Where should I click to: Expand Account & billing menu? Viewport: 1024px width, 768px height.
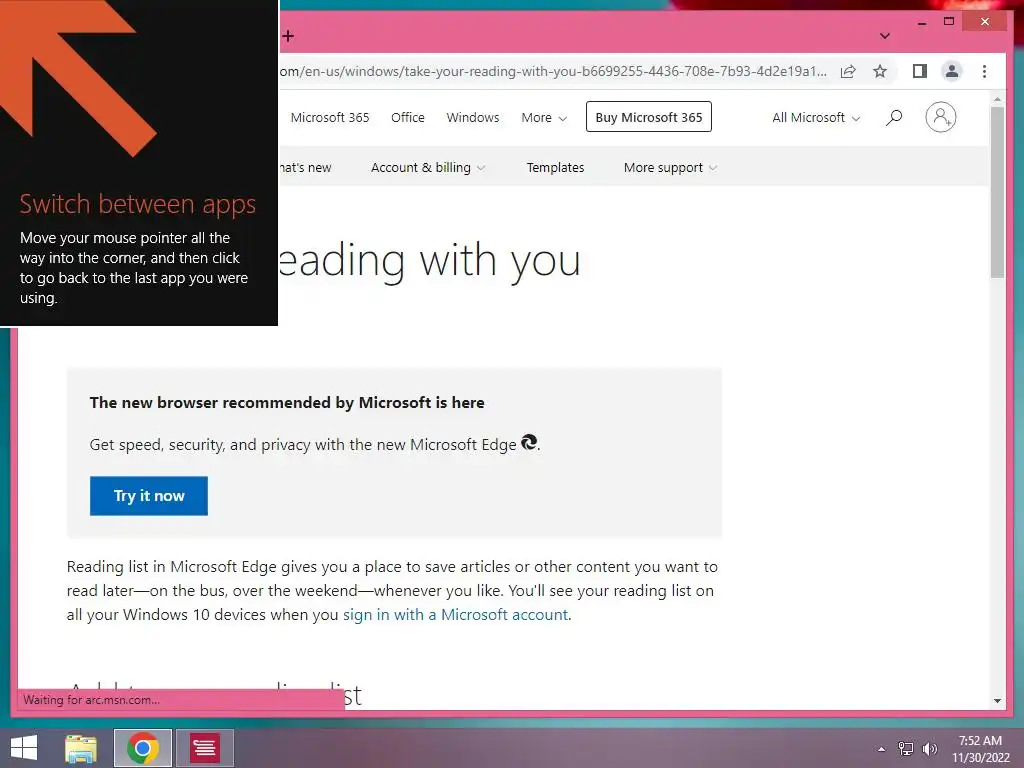point(428,168)
